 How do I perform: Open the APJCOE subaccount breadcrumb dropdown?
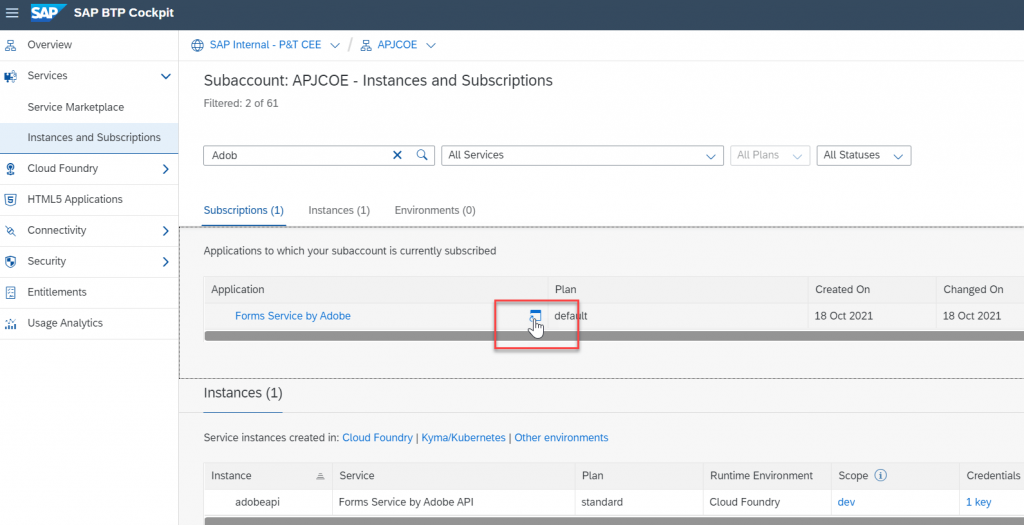431,45
